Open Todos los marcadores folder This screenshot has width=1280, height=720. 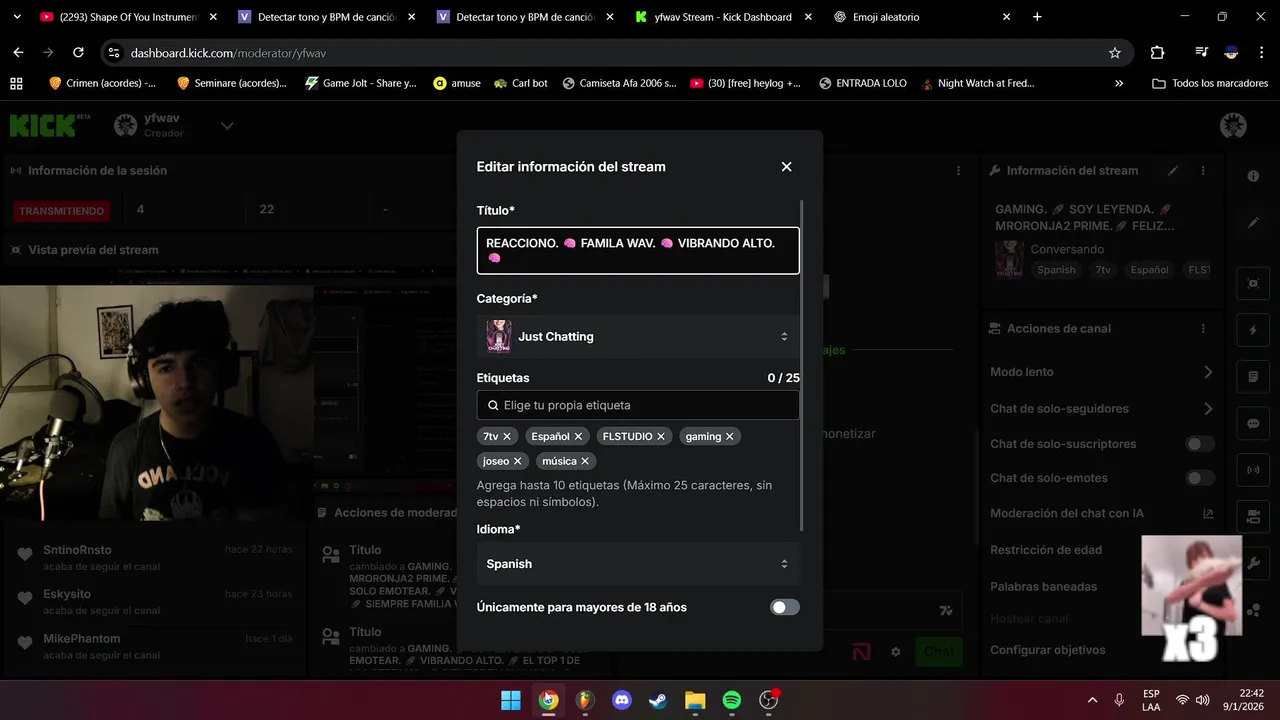[1210, 83]
